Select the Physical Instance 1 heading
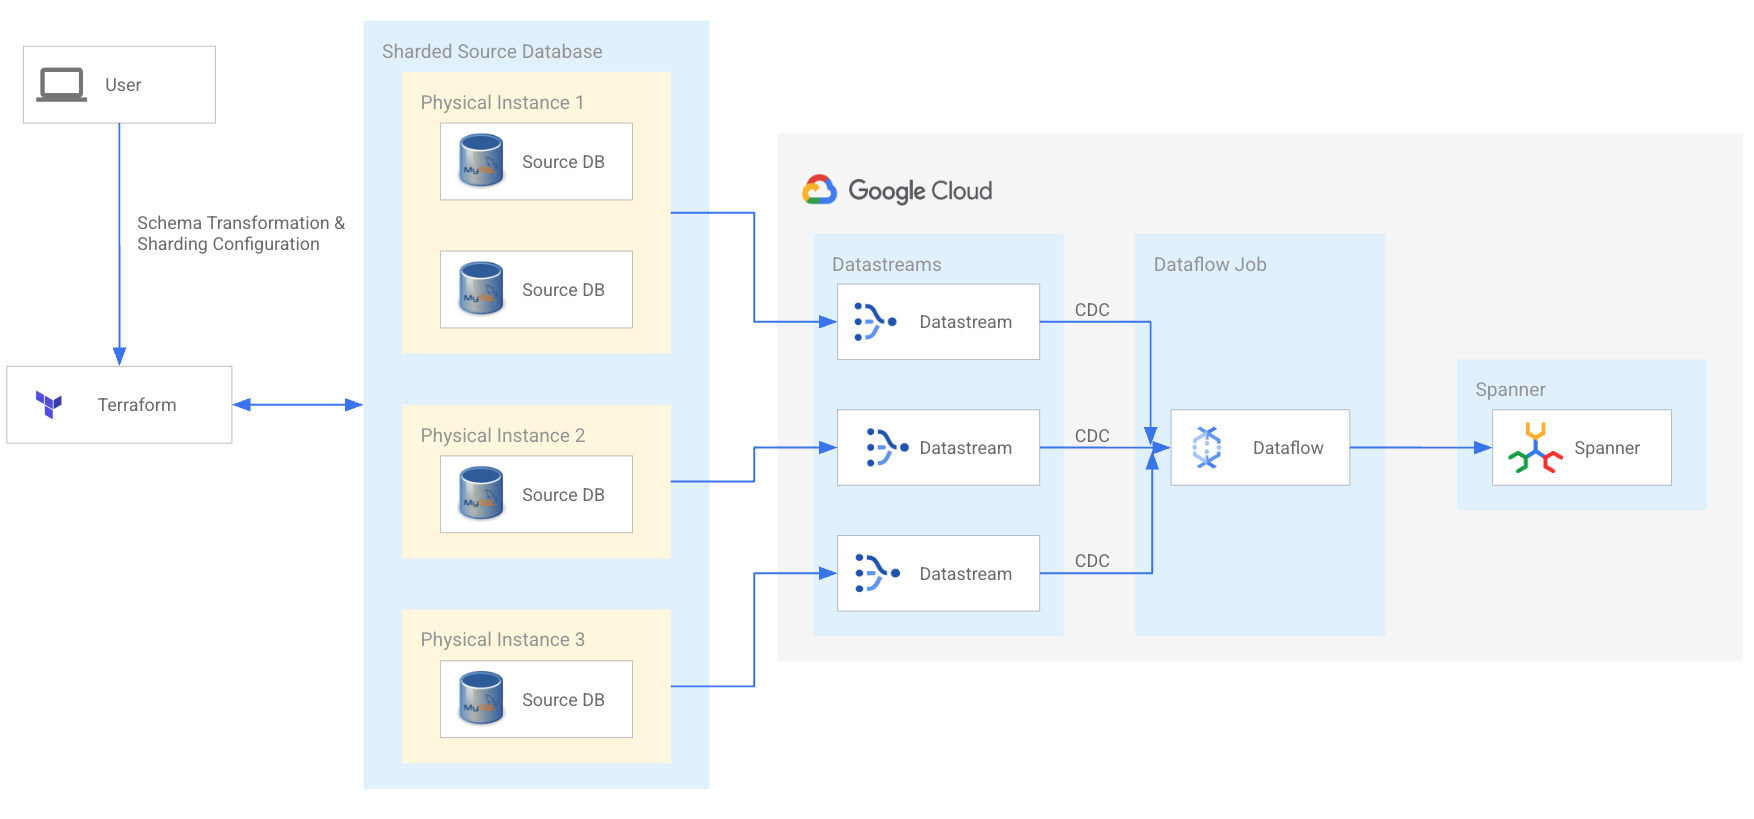Screen dimensions: 1754x819 pos(502,103)
